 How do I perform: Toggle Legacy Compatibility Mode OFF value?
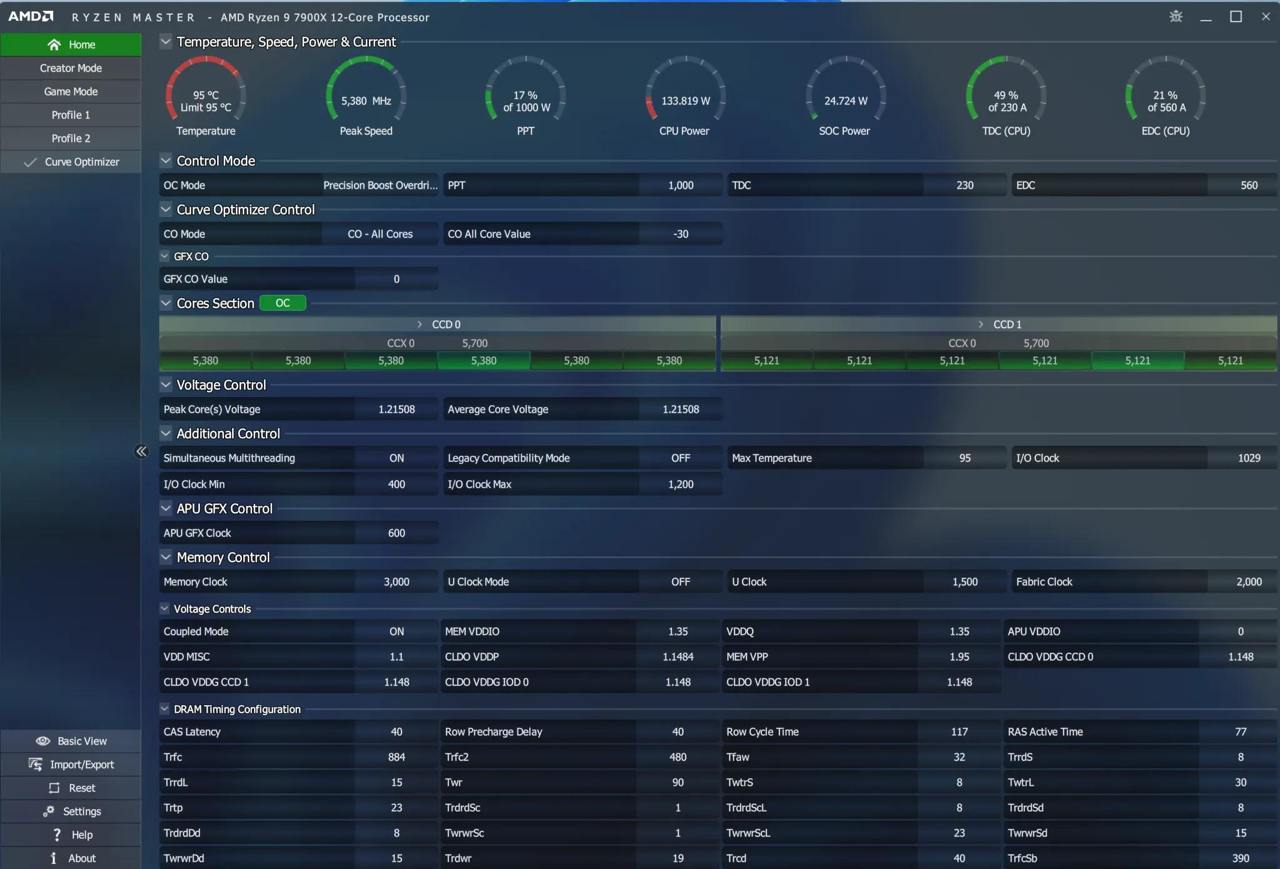(x=680, y=458)
